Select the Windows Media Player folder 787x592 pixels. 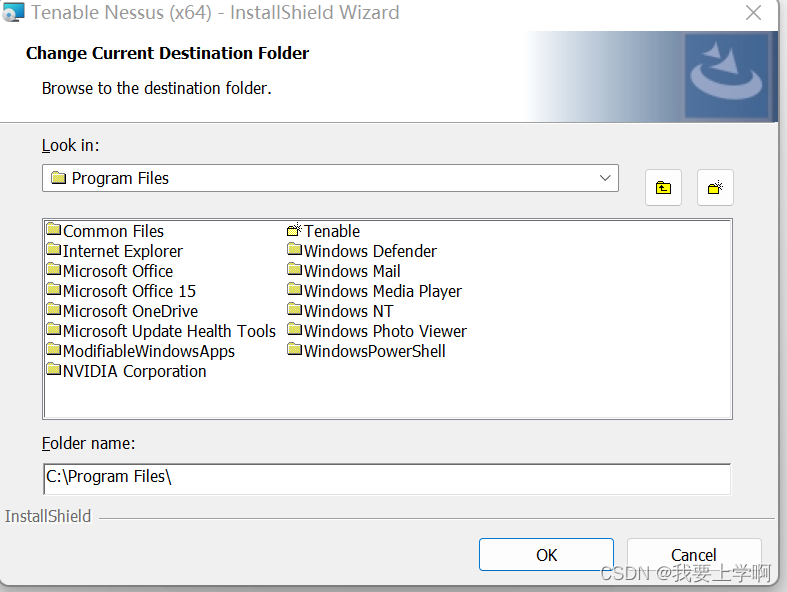coord(374,291)
